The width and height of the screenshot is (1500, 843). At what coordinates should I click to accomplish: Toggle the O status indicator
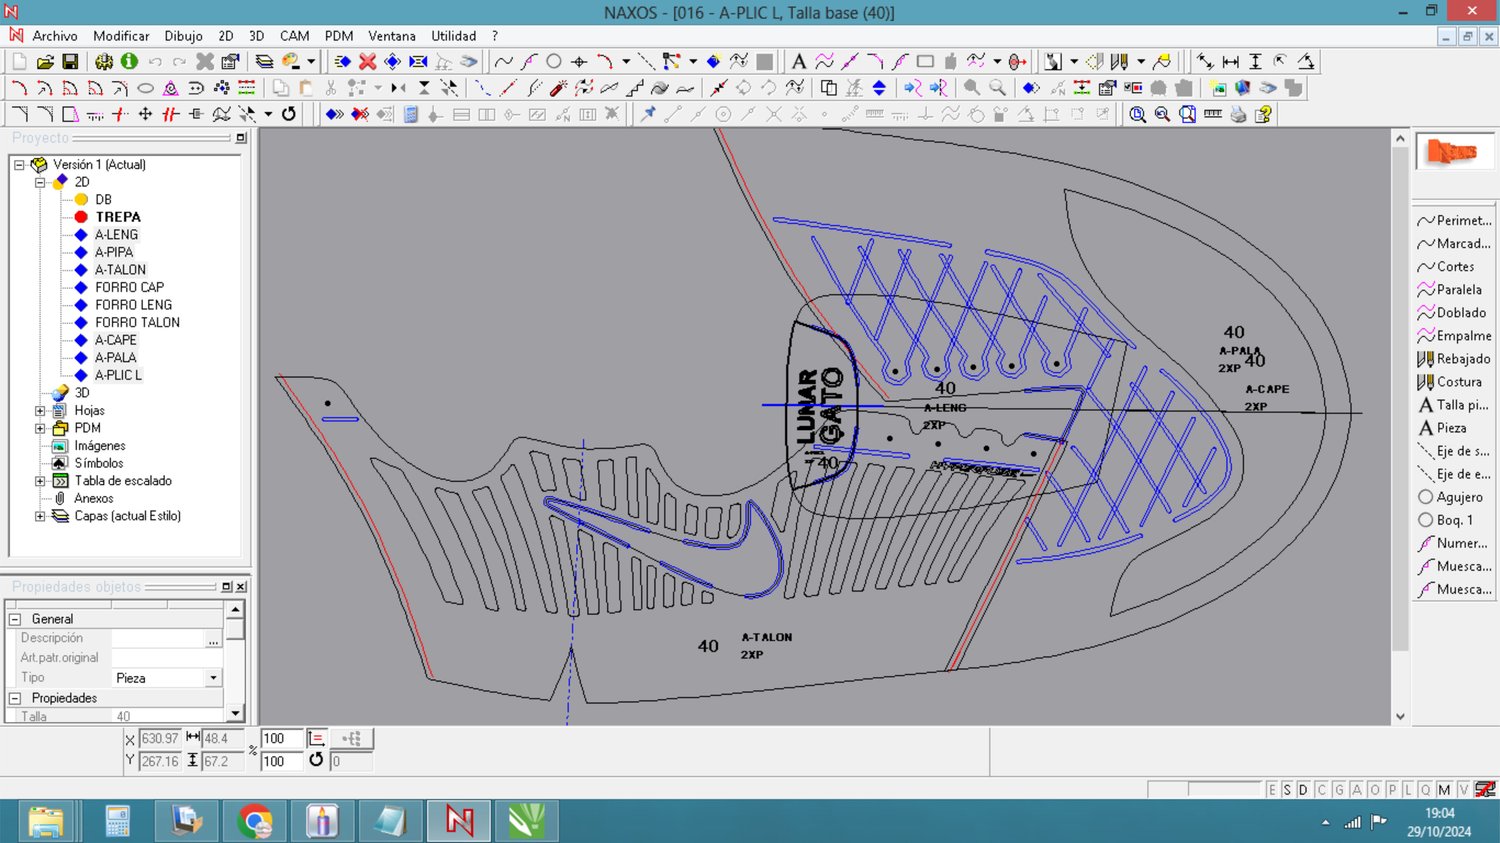(x=1375, y=790)
